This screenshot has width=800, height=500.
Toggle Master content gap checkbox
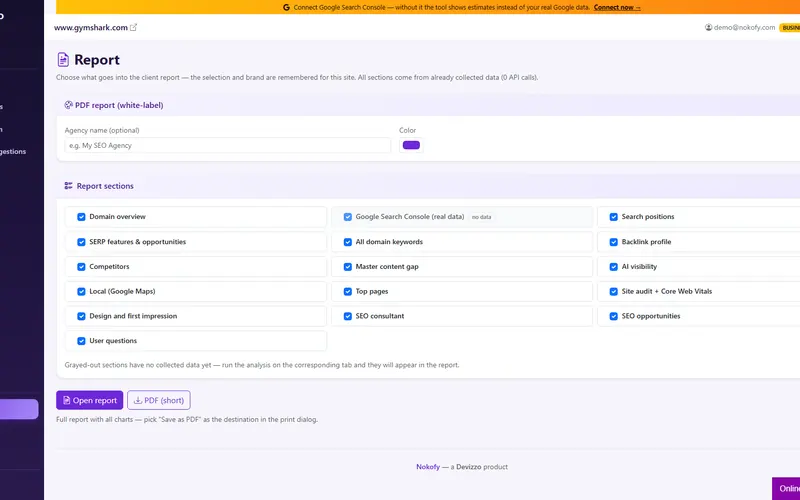[x=347, y=267]
